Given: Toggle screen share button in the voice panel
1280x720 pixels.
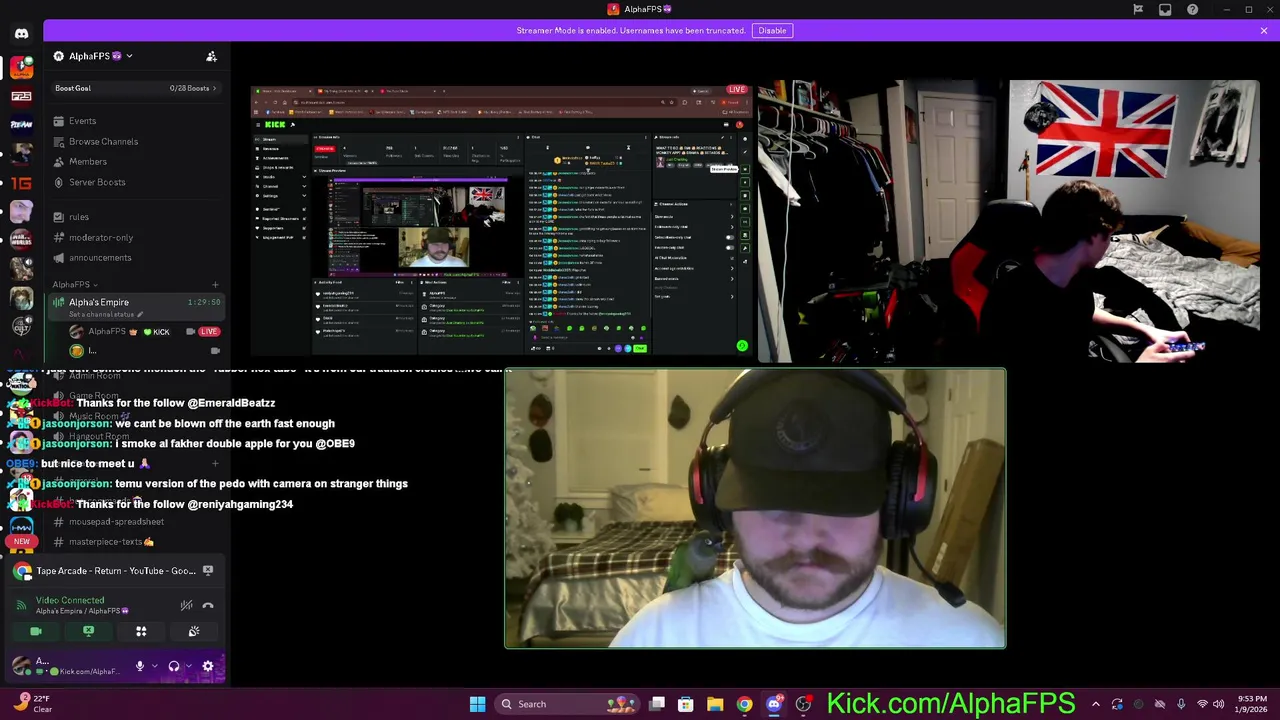Looking at the screenshot, I should click(88, 632).
